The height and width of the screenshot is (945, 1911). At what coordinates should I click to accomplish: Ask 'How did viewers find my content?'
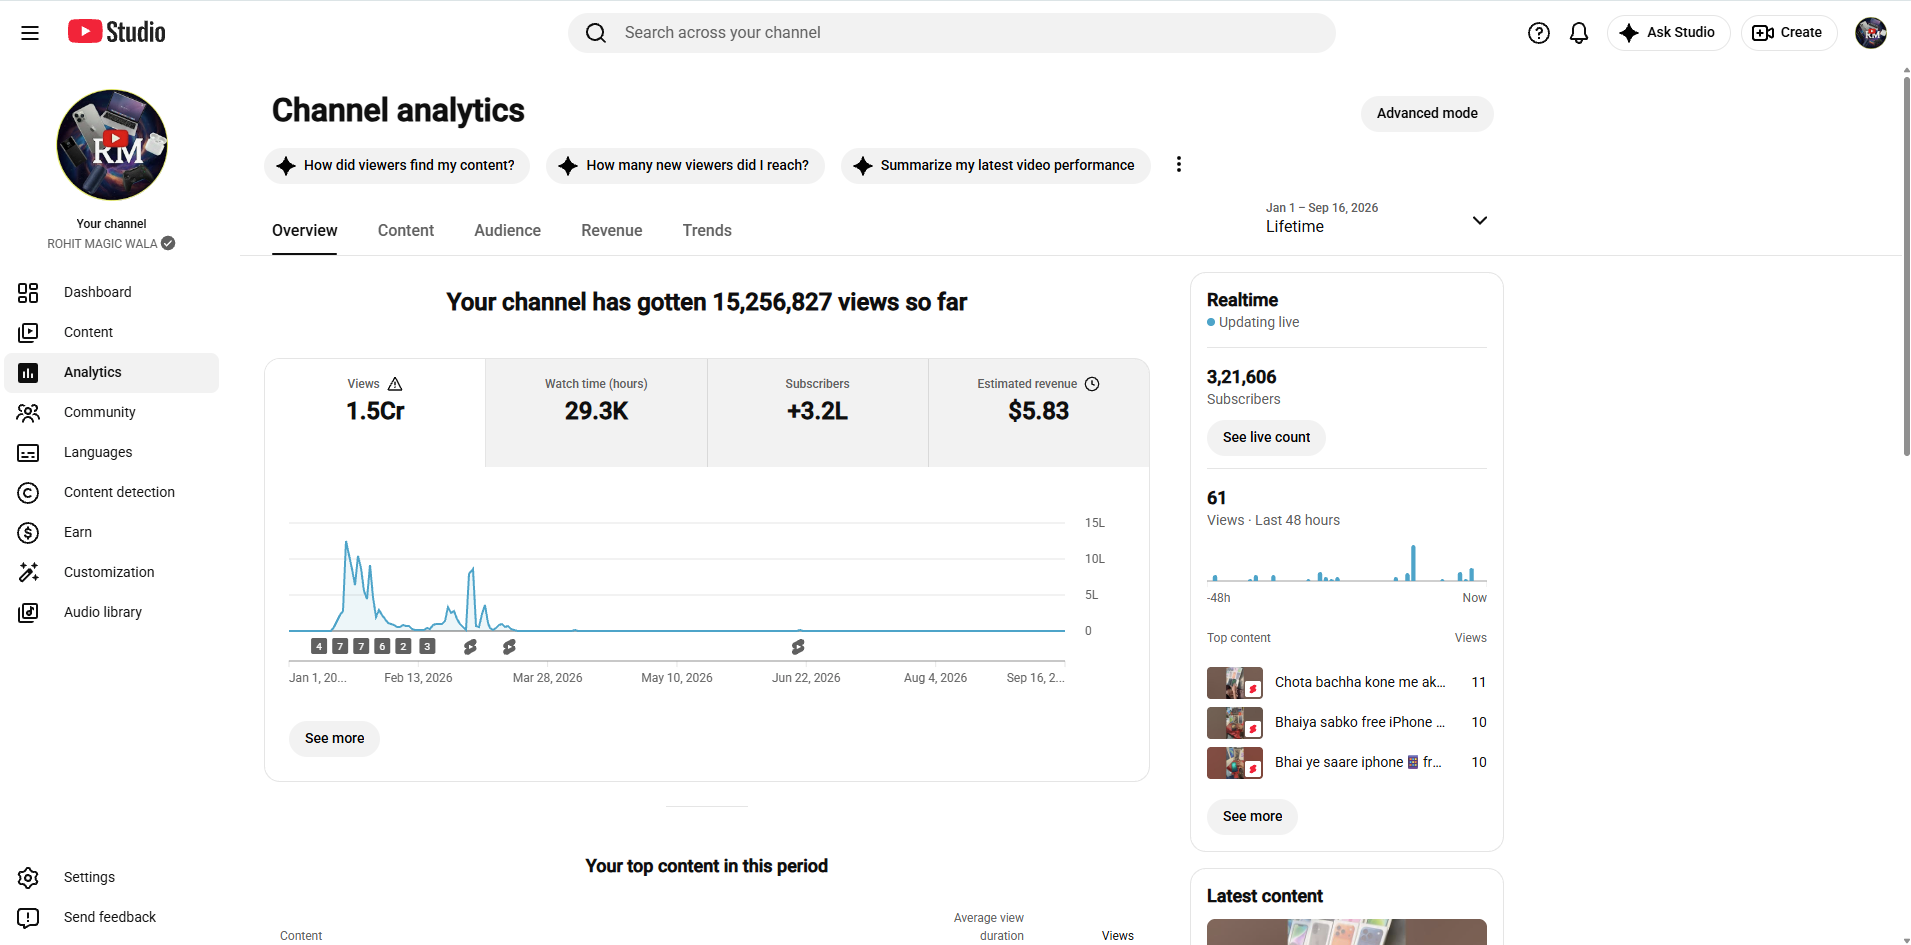397,165
